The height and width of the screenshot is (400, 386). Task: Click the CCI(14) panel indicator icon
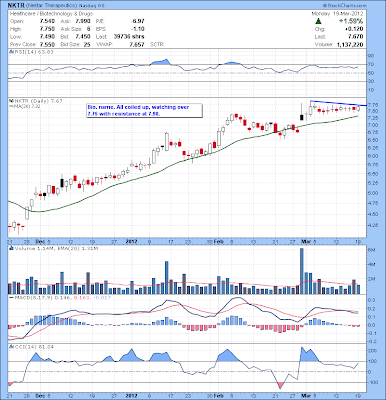point(10,347)
